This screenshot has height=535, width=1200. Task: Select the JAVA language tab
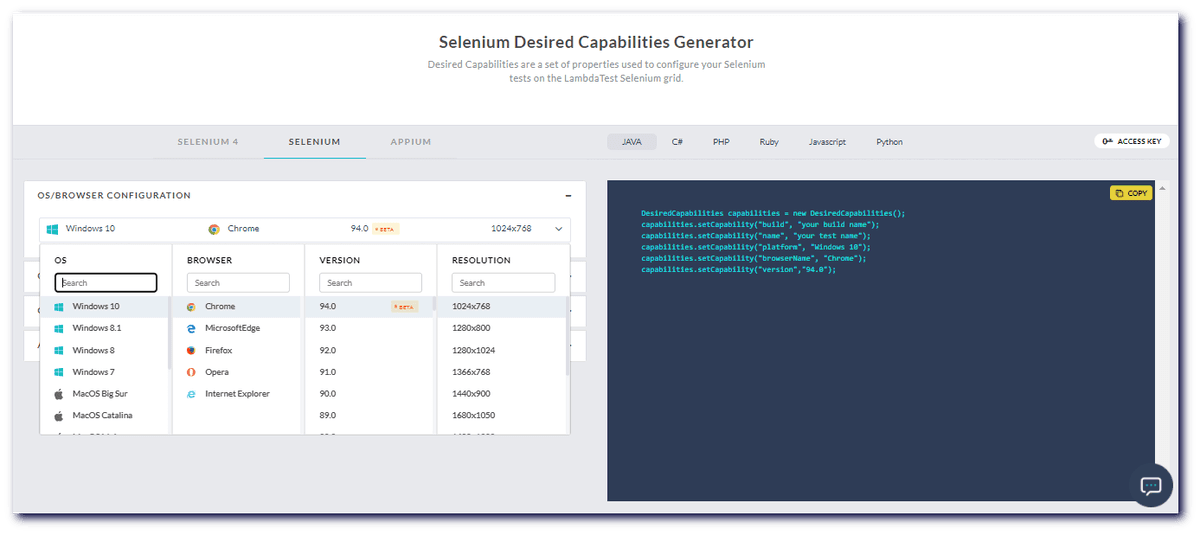click(x=632, y=142)
